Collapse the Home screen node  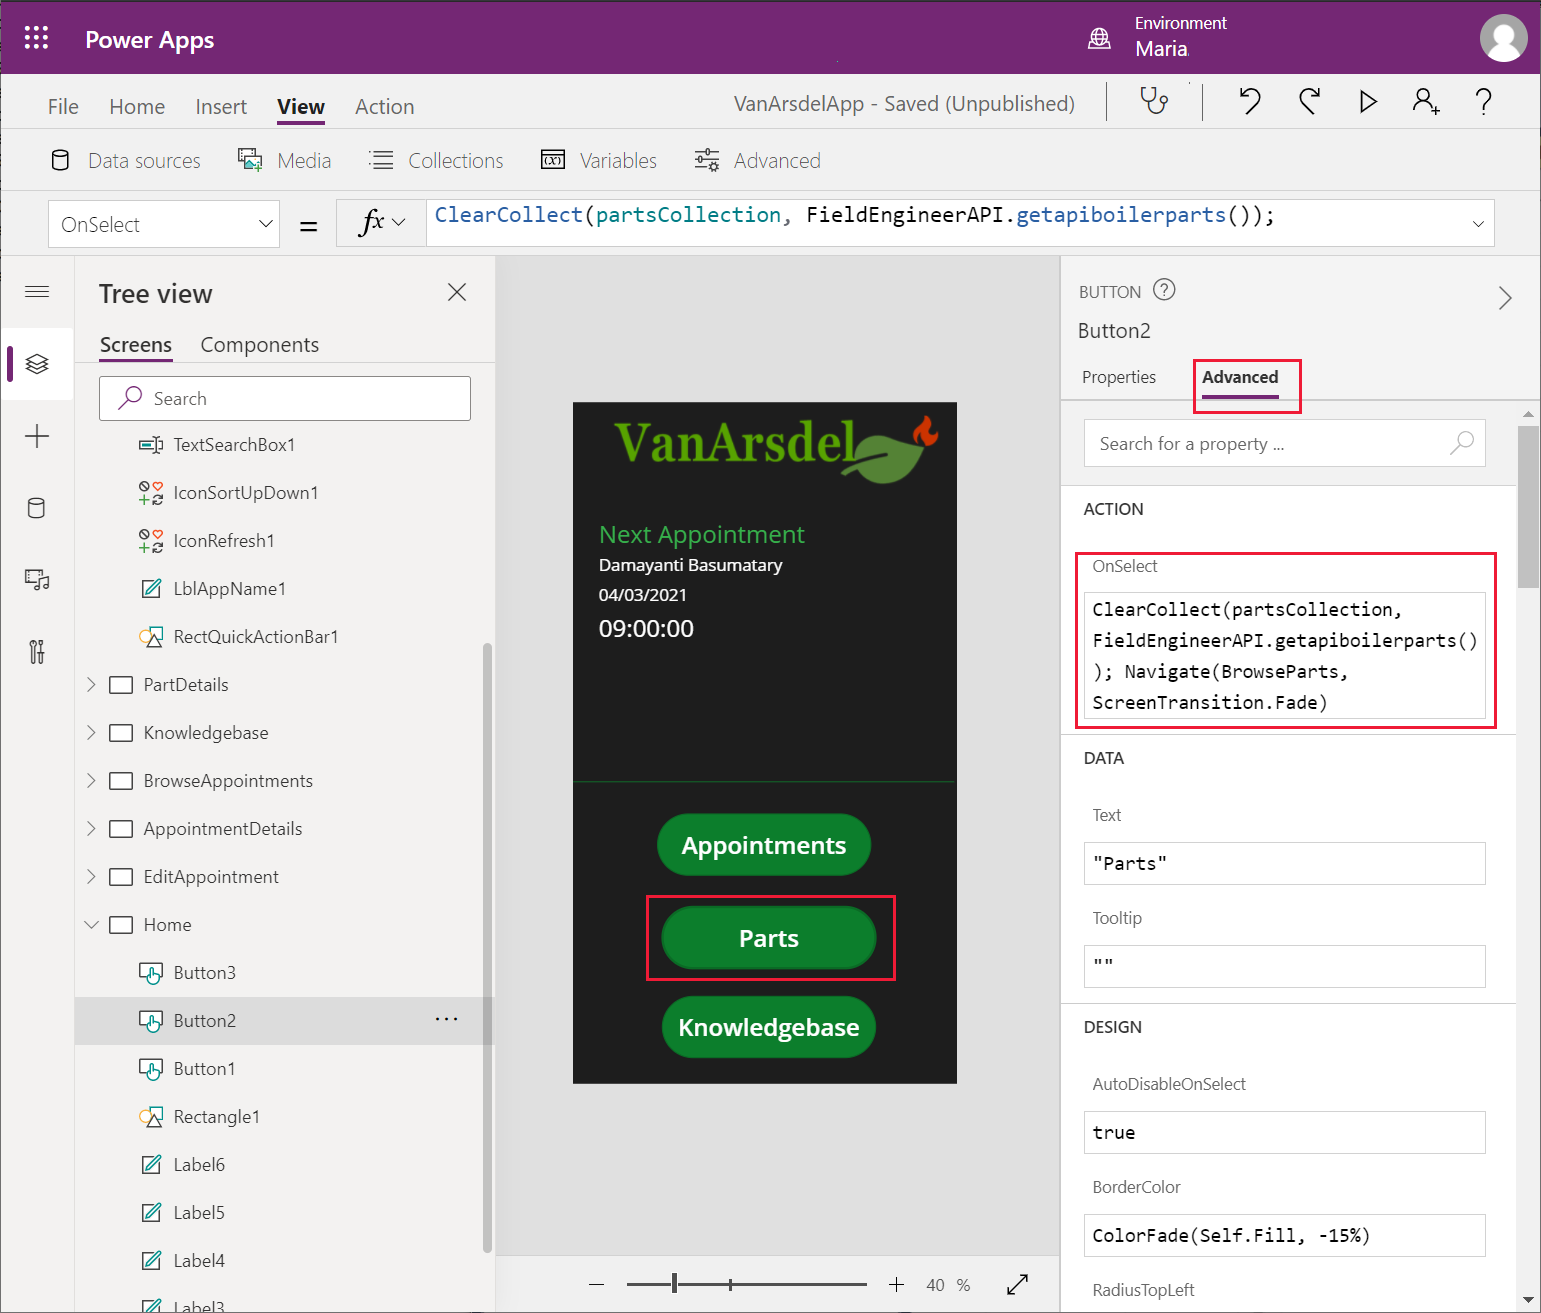pos(91,924)
